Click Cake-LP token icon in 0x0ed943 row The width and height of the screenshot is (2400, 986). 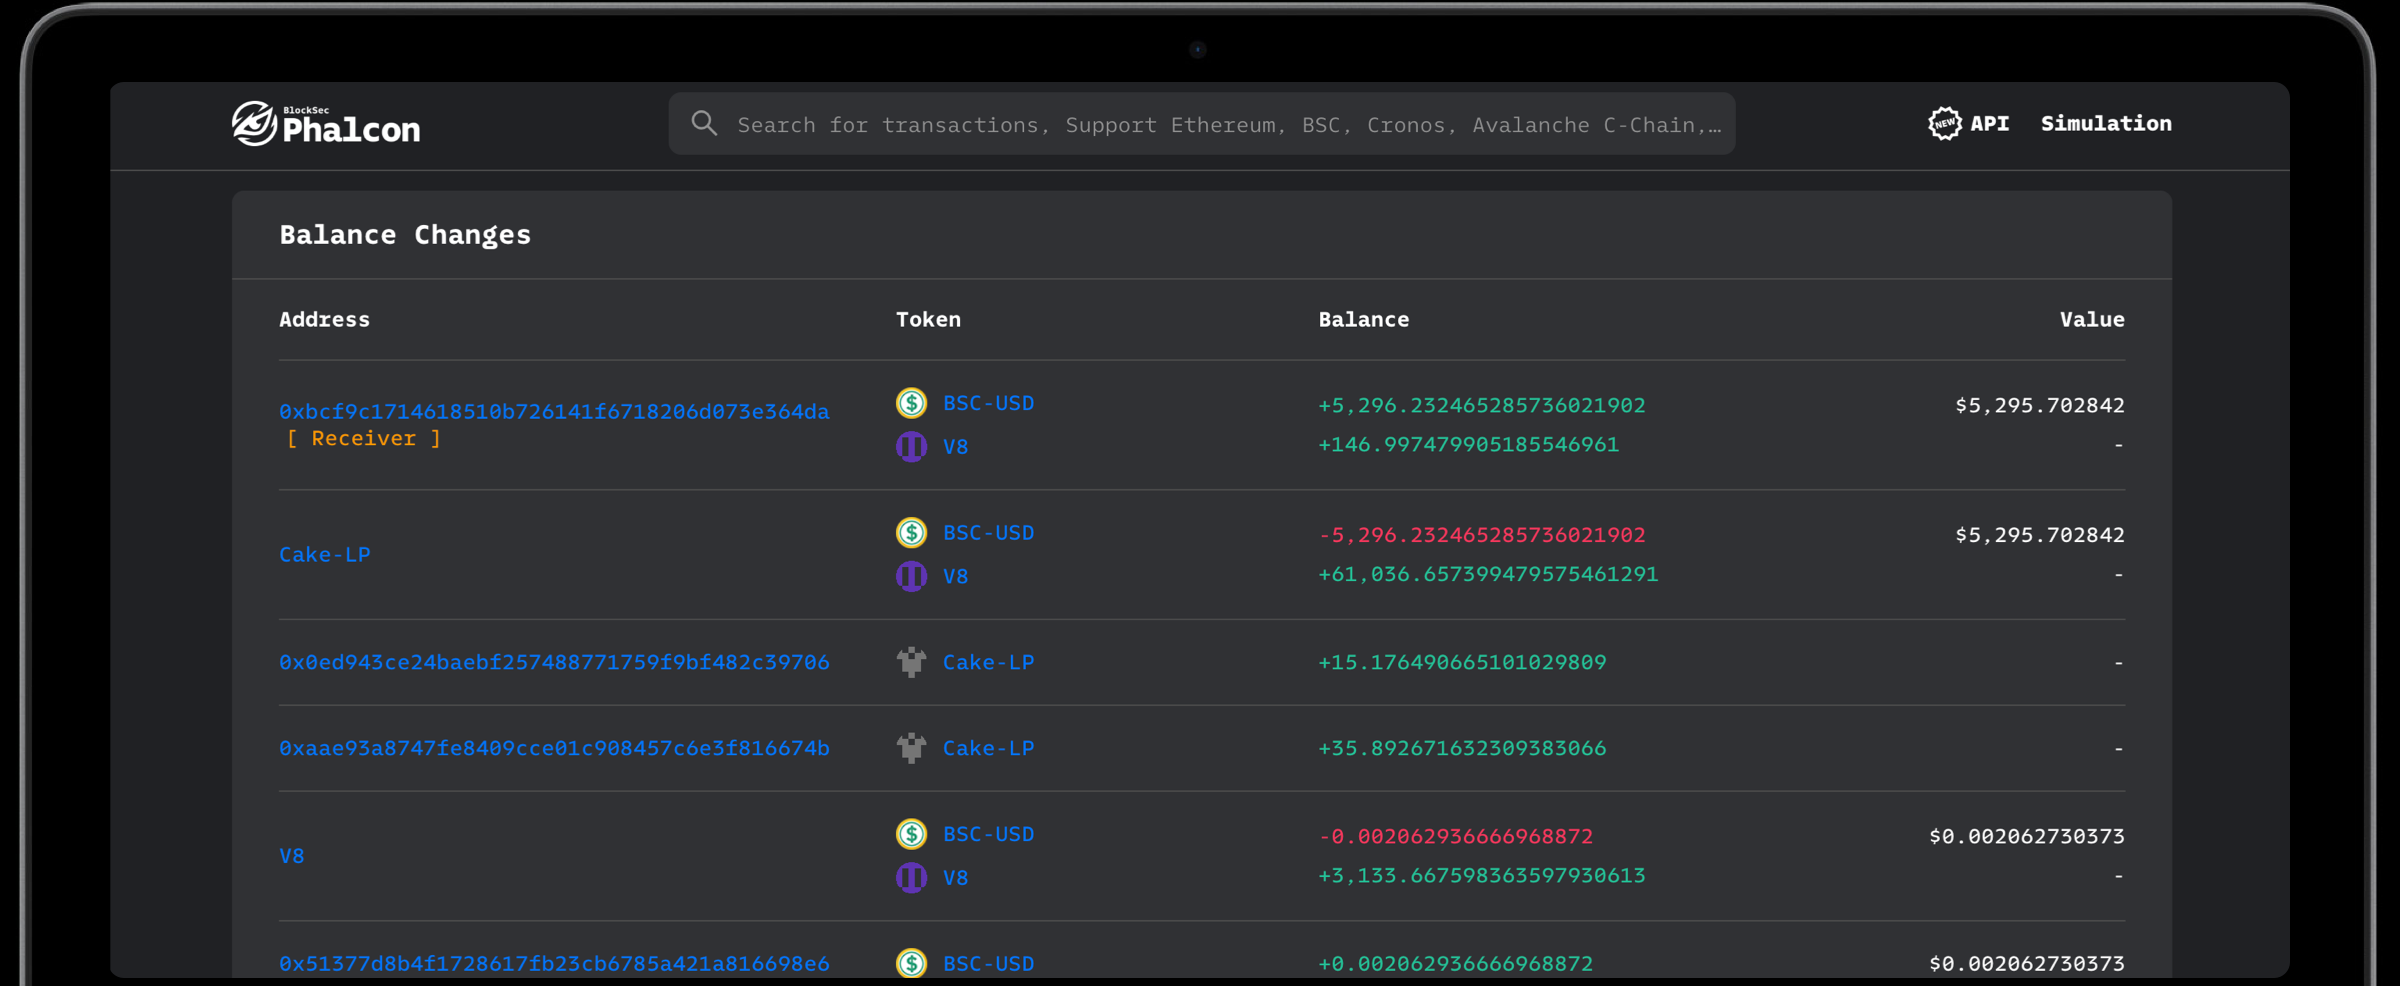[x=911, y=662]
